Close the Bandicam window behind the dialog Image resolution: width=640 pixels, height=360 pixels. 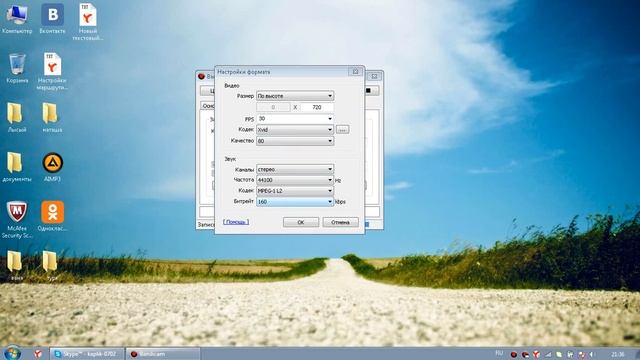point(374,76)
